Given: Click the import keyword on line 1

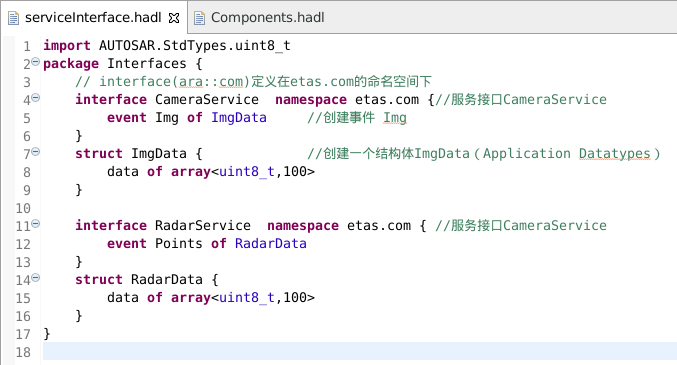Looking at the screenshot, I should [67, 45].
